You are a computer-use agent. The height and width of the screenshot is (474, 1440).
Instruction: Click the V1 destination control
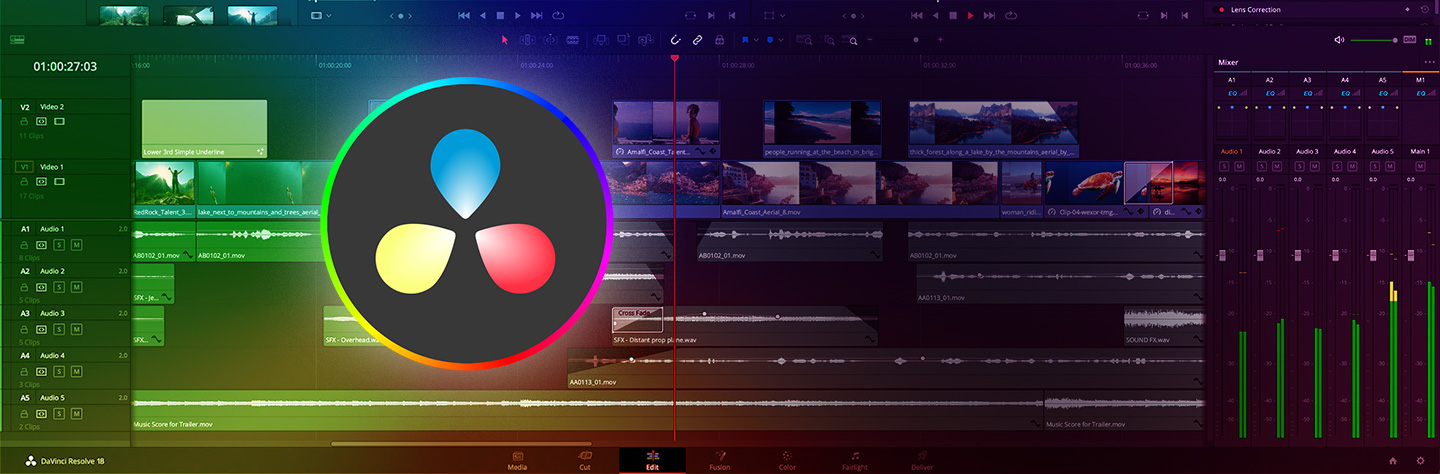[x=23, y=167]
